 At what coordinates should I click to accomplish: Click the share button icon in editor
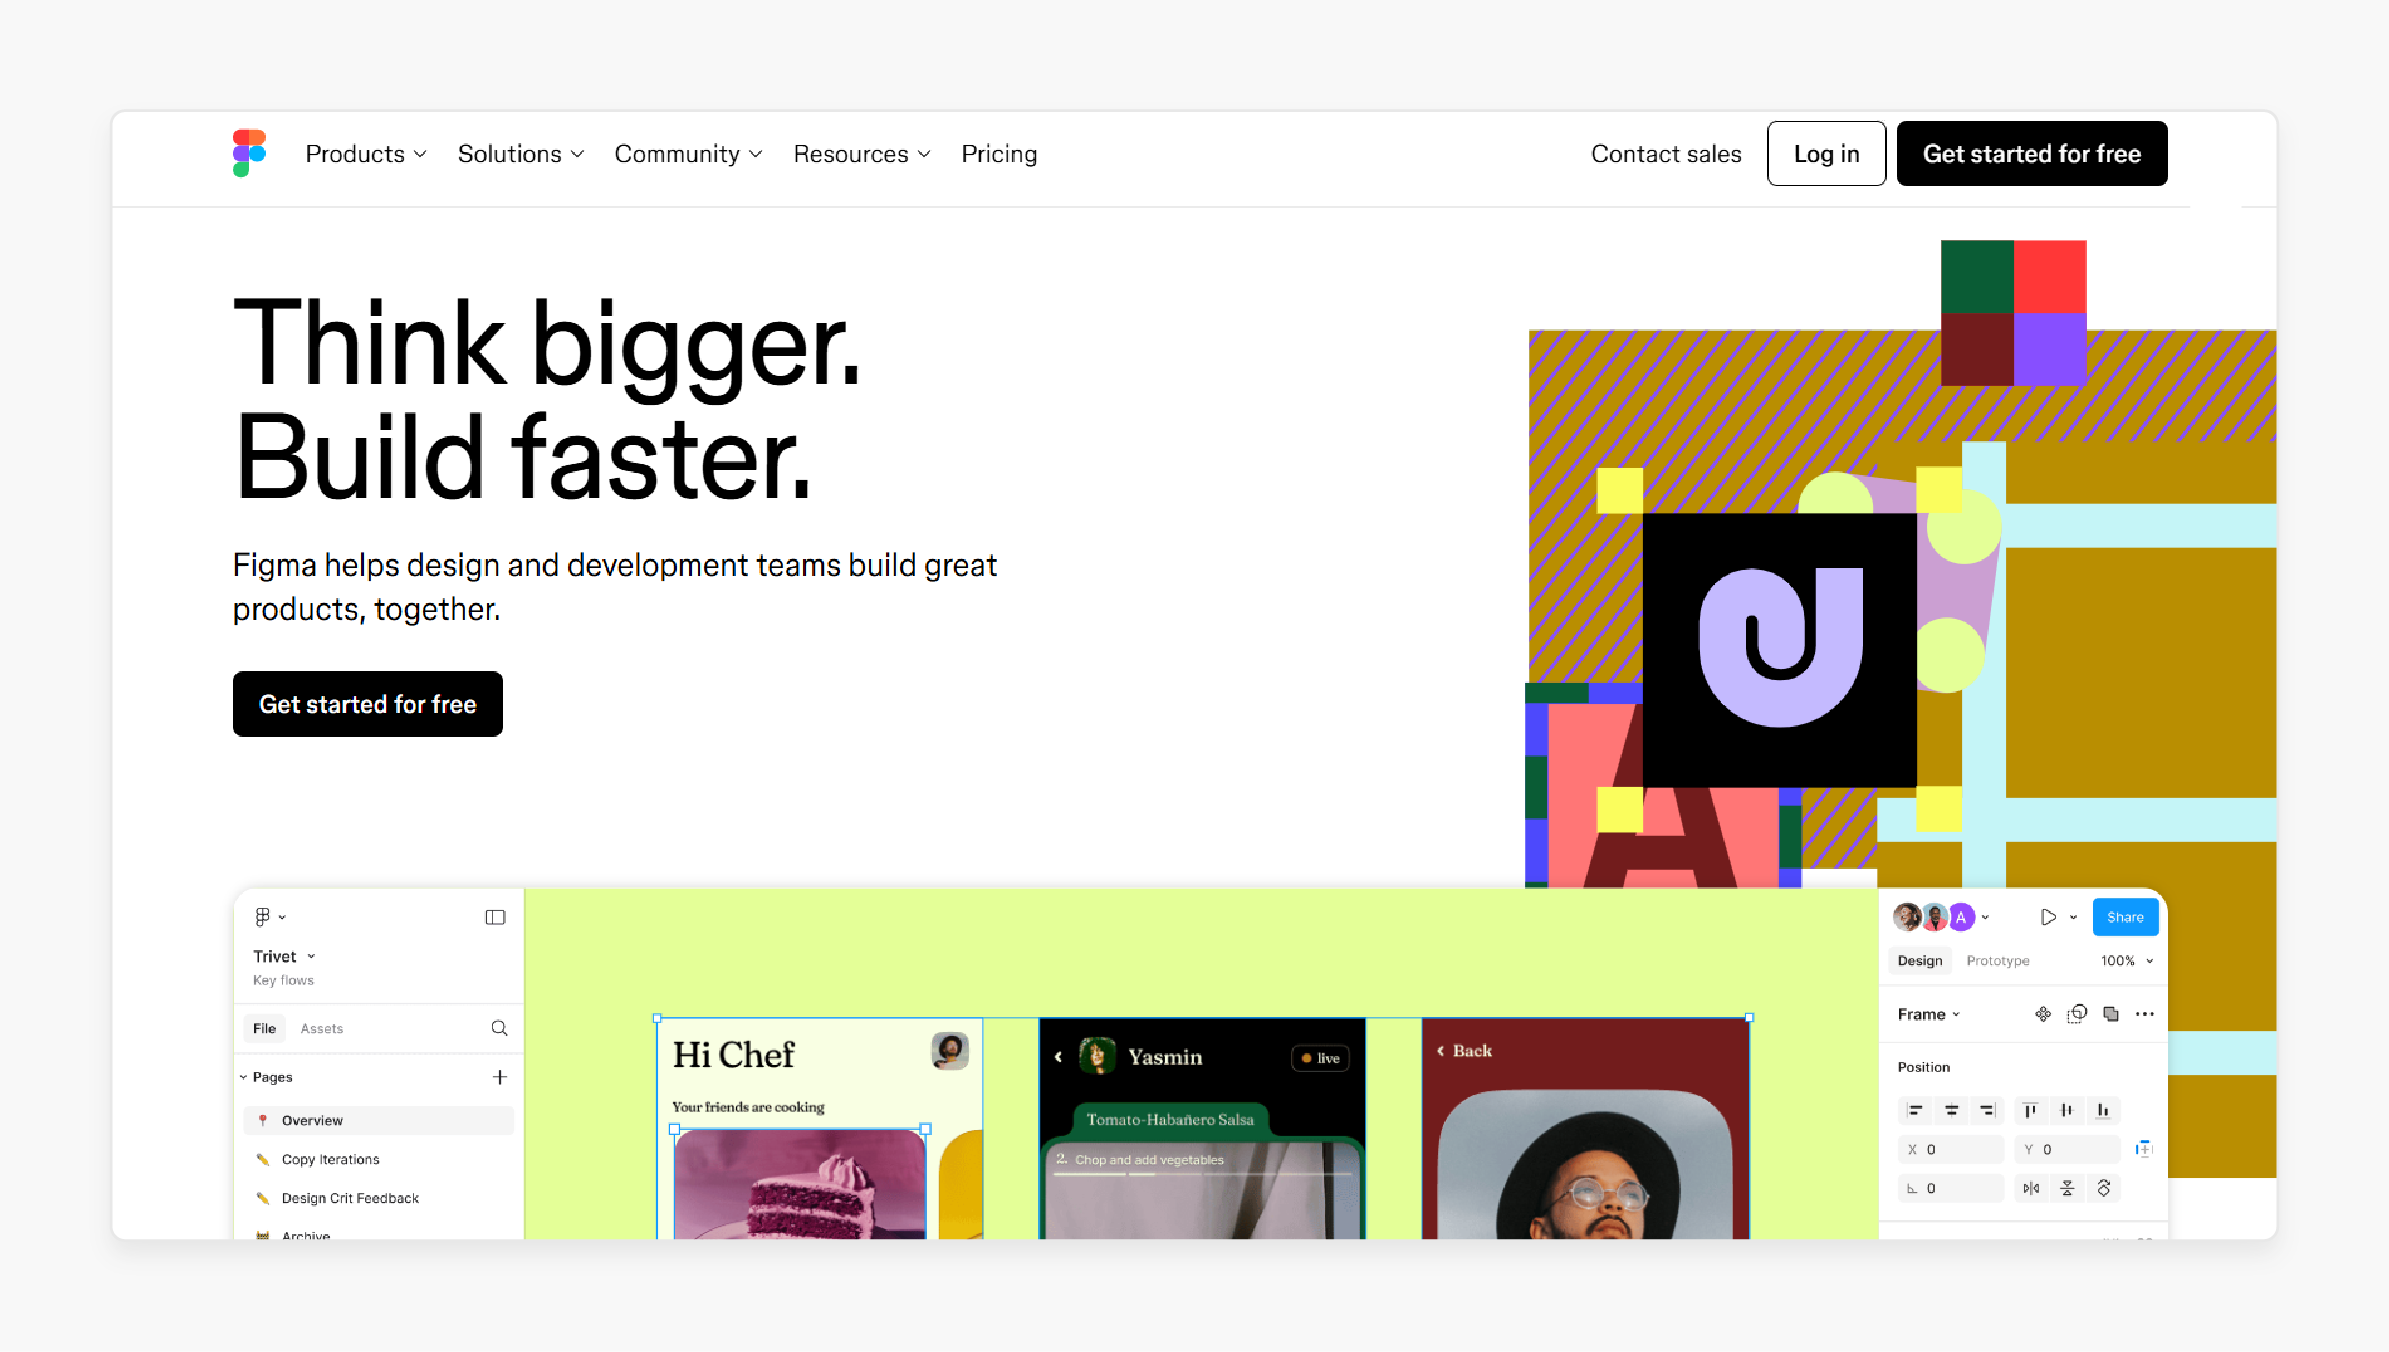click(x=2123, y=917)
